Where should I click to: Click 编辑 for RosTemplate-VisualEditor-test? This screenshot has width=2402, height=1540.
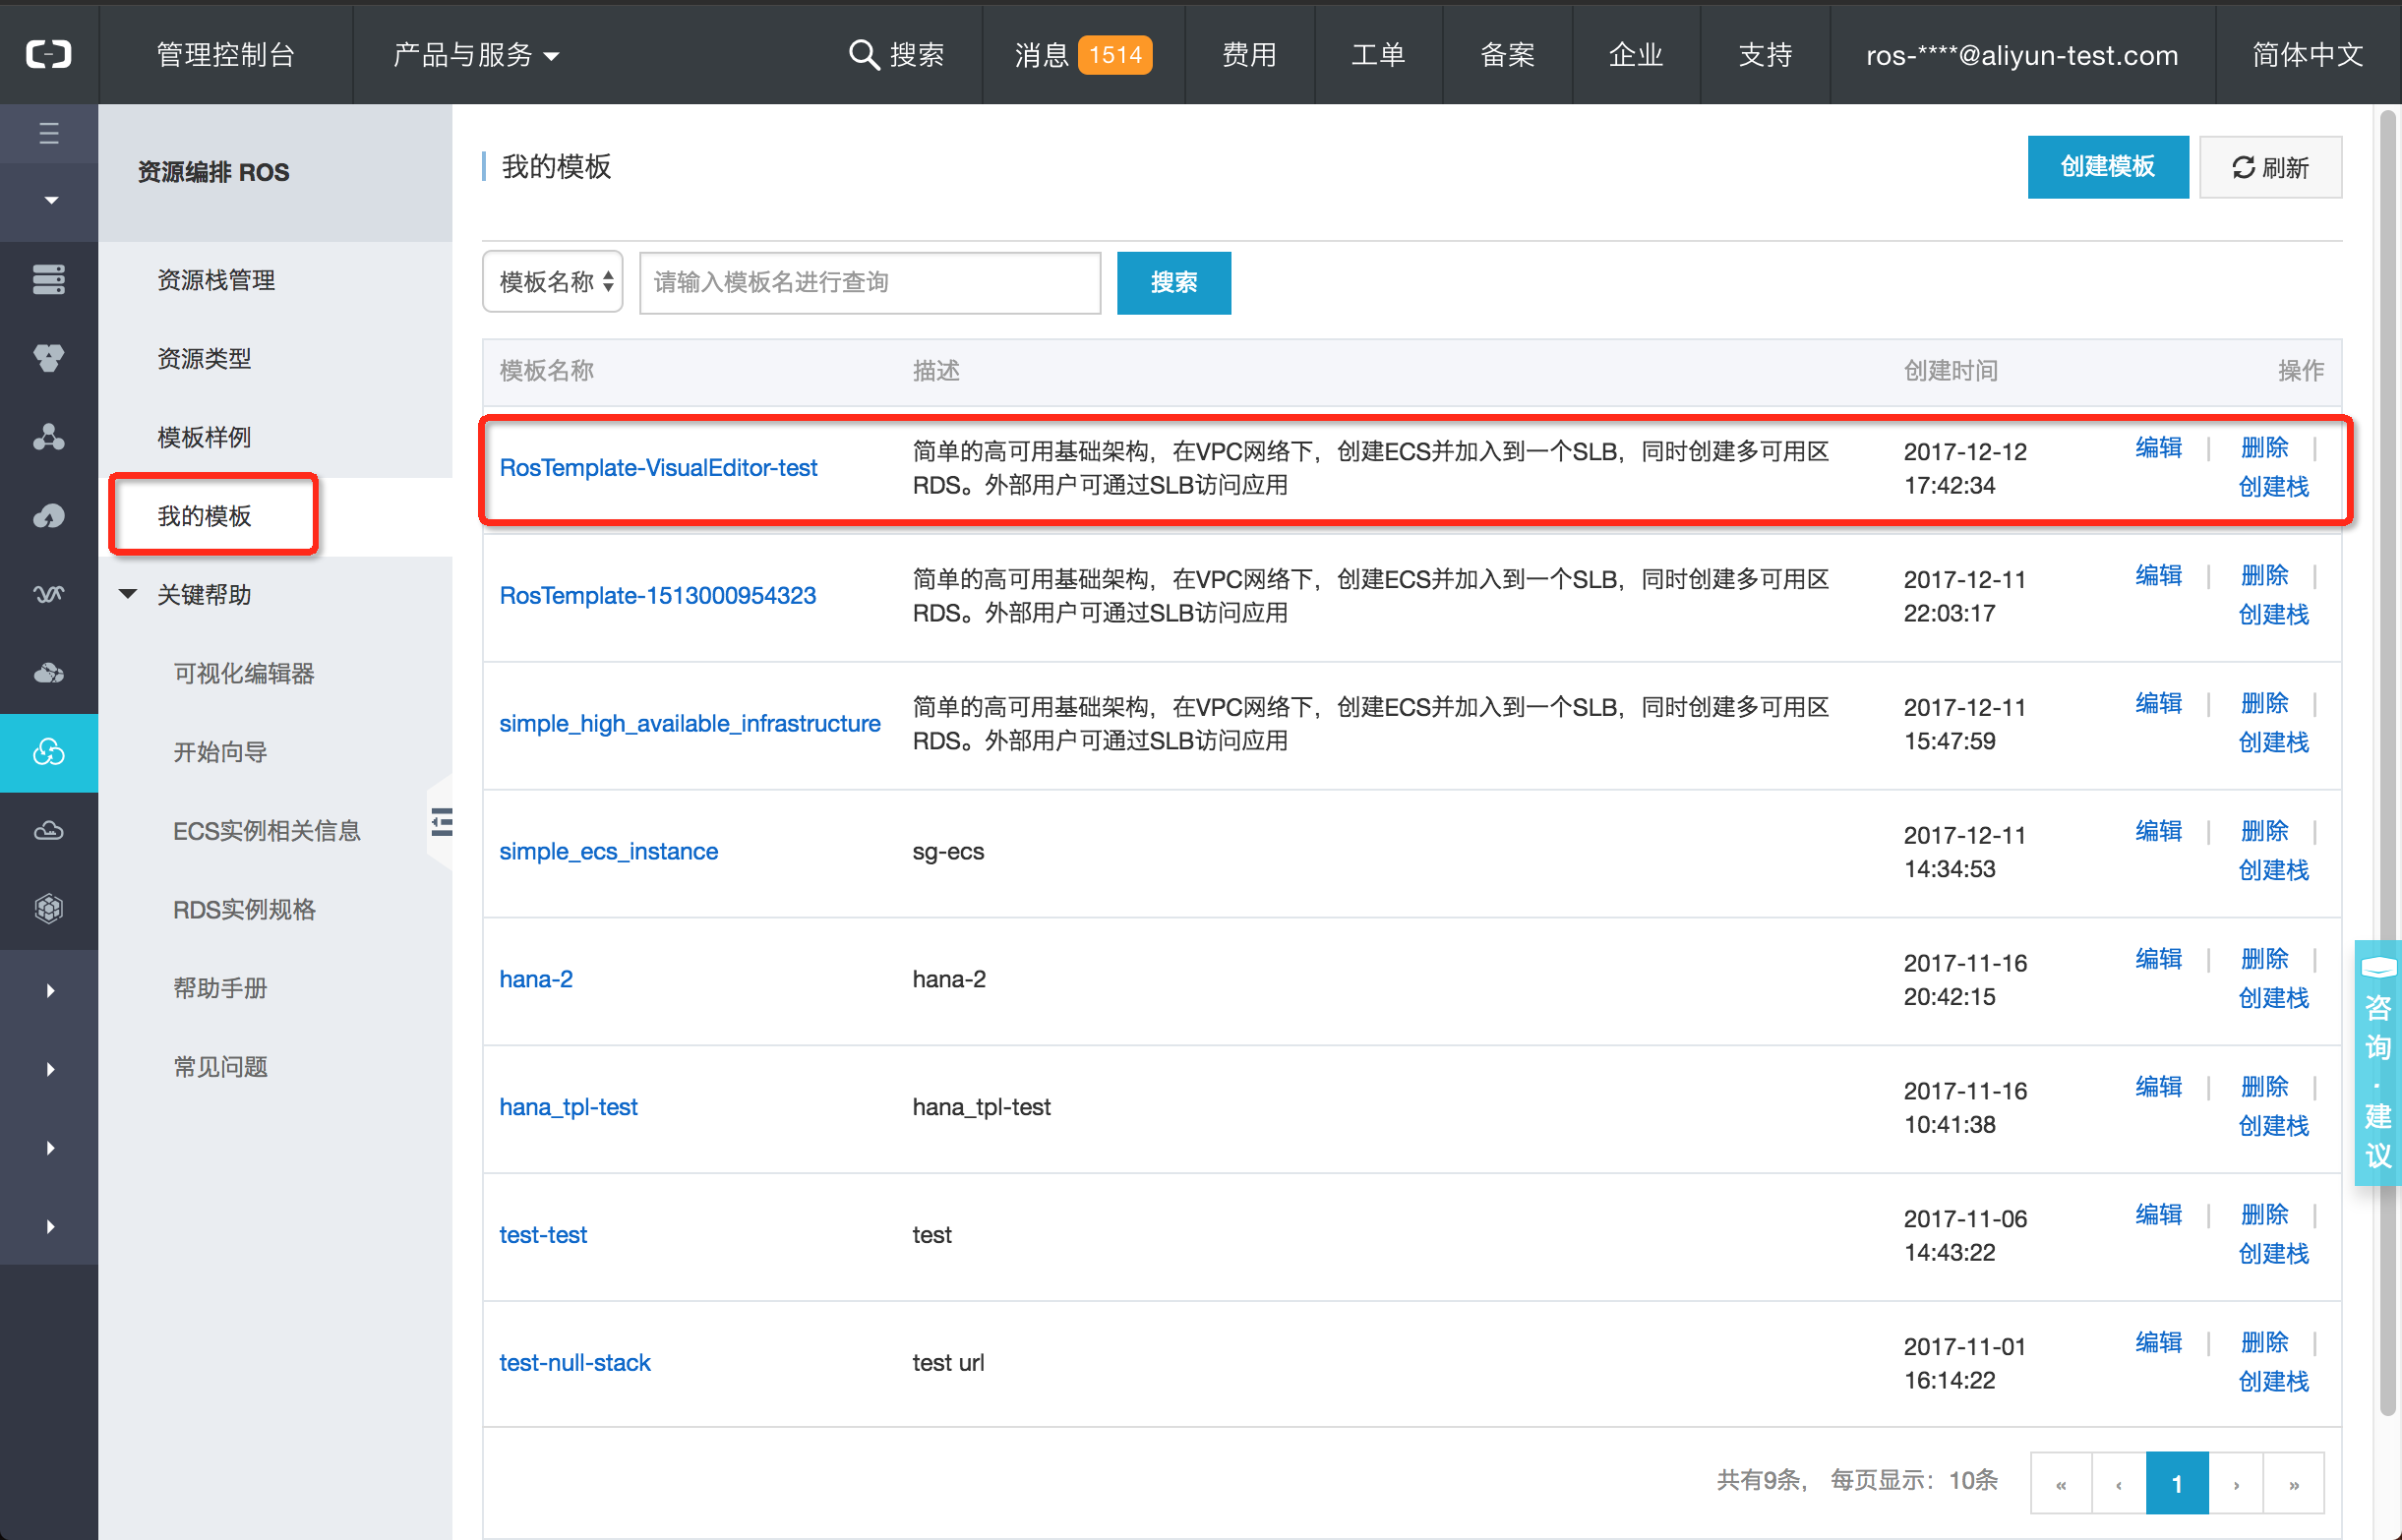click(2158, 447)
